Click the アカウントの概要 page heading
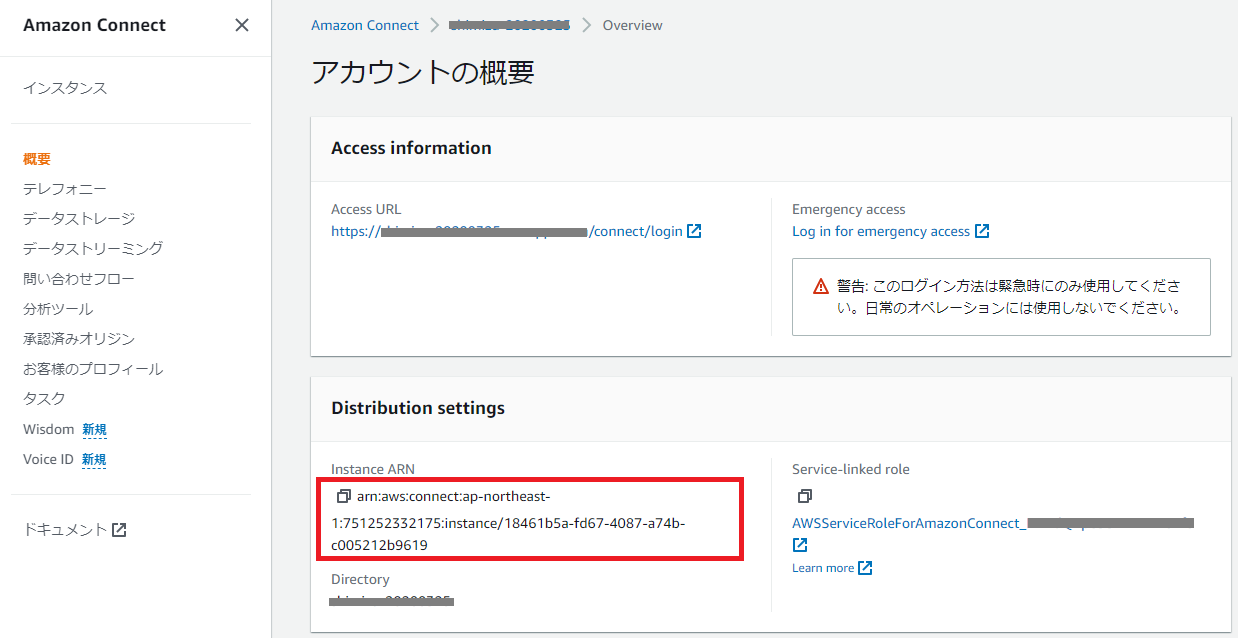The image size is (1238, 638). (x=423, y=73)
